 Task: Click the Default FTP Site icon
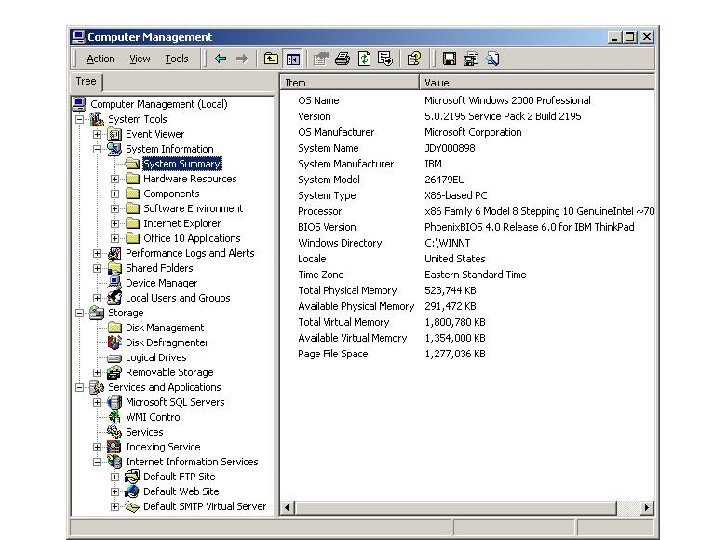(132, 476)
